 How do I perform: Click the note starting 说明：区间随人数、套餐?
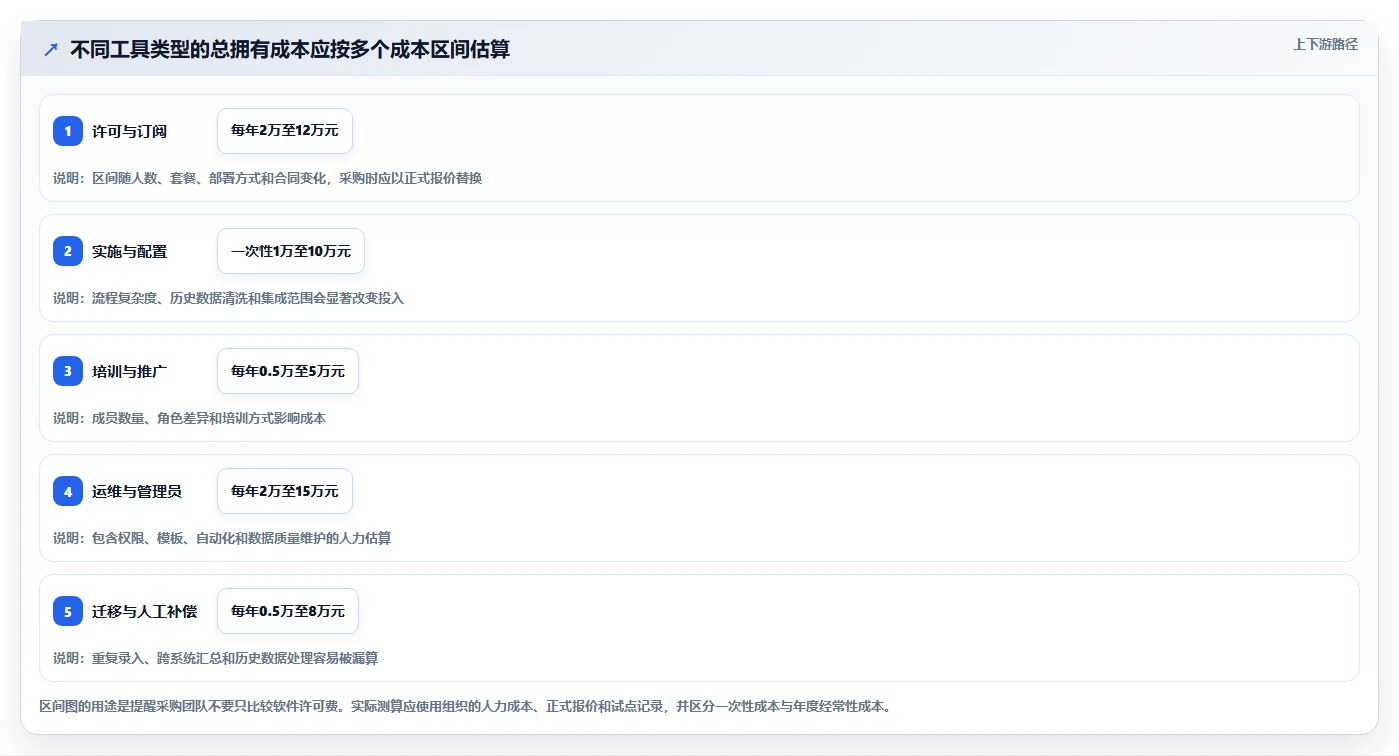click(268, 178)
